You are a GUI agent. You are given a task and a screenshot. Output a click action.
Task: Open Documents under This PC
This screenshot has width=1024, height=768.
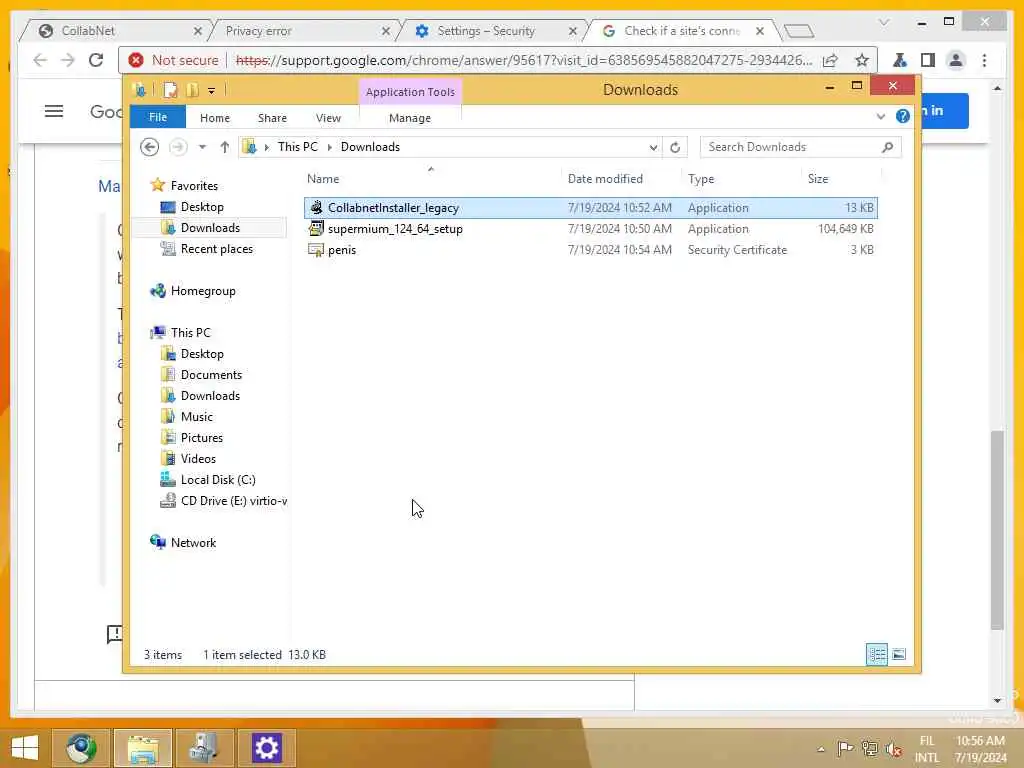tap(211, 374)
